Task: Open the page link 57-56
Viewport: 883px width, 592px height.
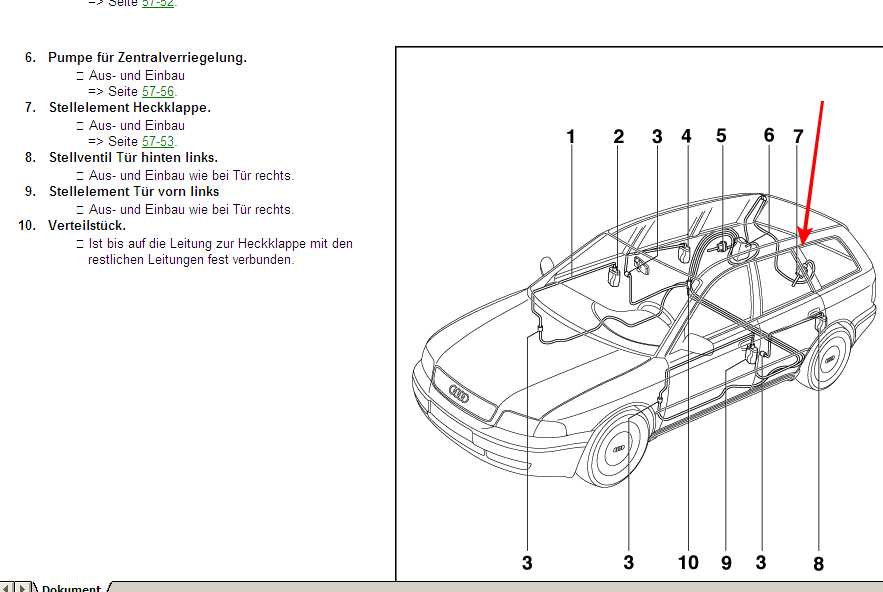Action: click(158, 91)
